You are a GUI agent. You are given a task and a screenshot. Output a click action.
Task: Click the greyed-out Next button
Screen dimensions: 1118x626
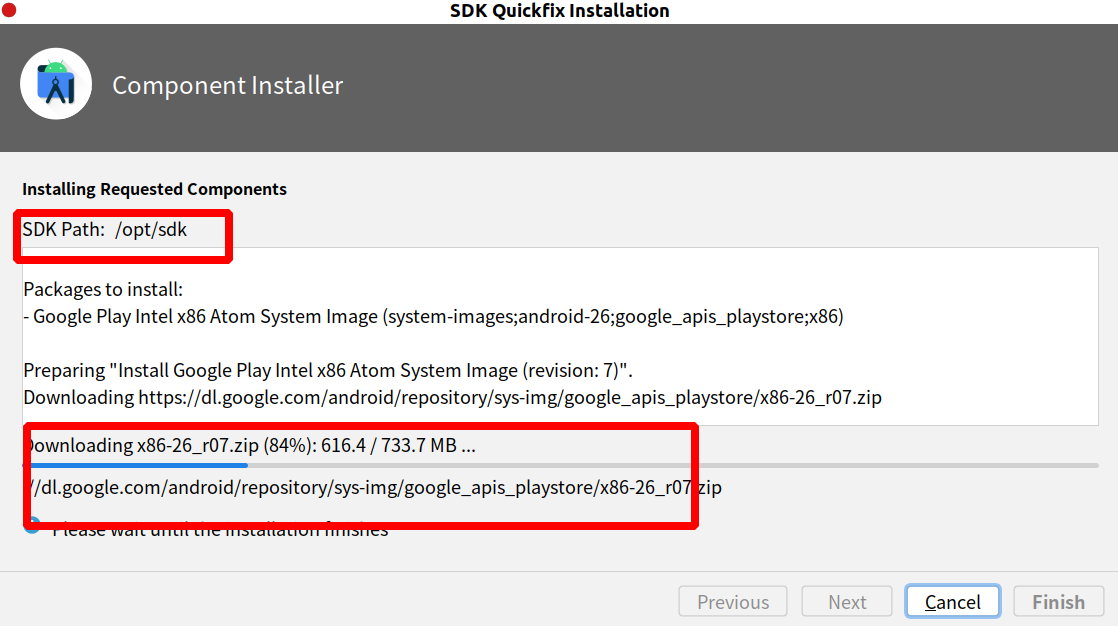847,602
